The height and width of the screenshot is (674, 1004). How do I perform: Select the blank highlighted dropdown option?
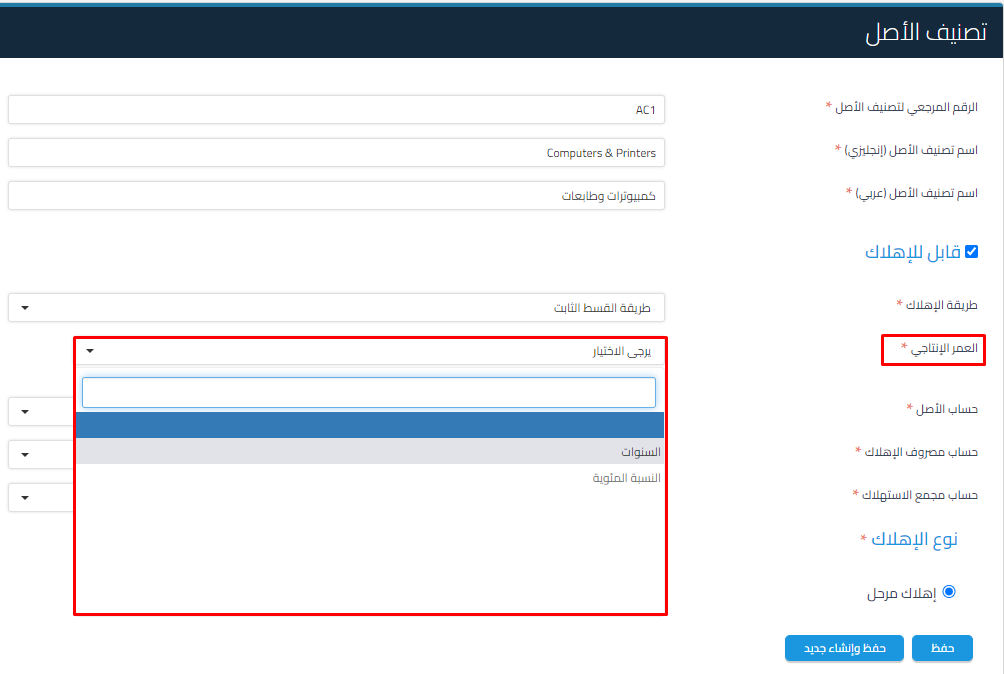click(x=370, y=425)
